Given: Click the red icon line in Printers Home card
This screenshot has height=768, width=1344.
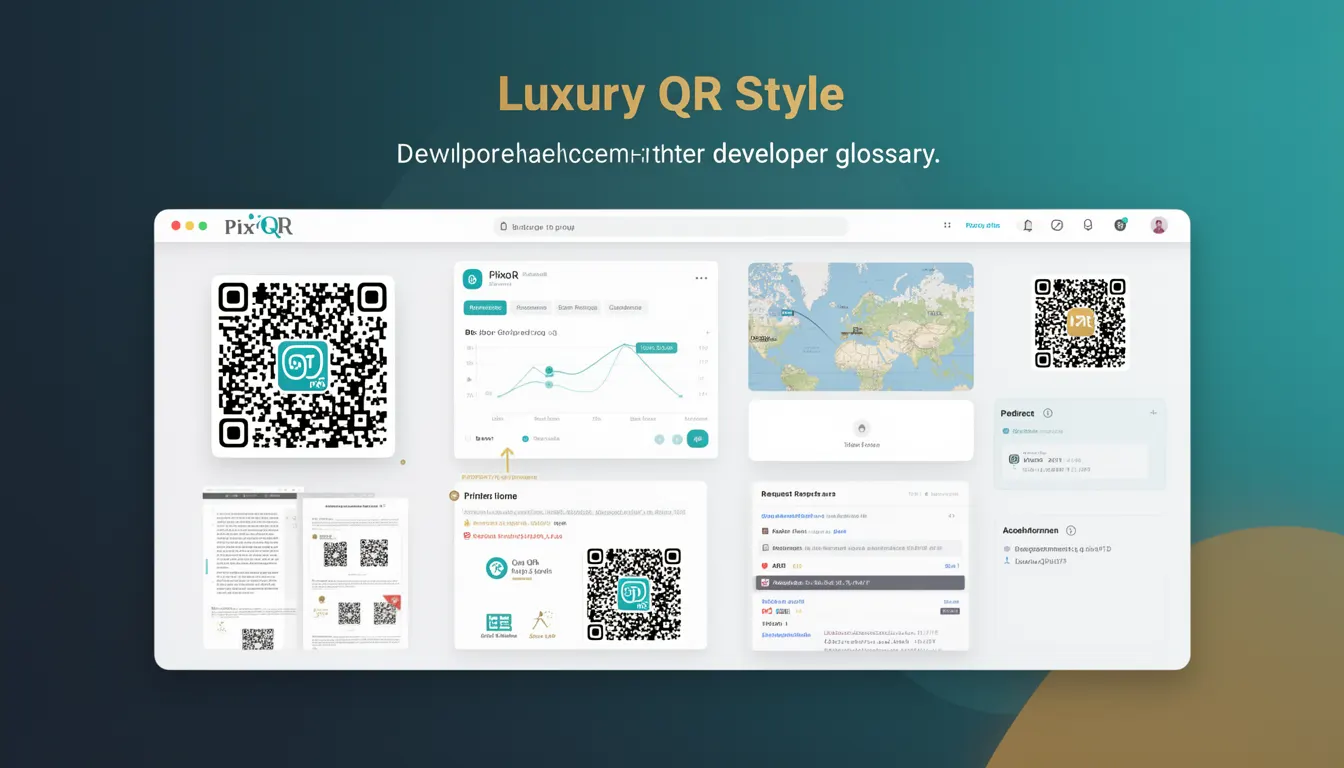Looking at the screenshot, I should (x=513, y=536).
